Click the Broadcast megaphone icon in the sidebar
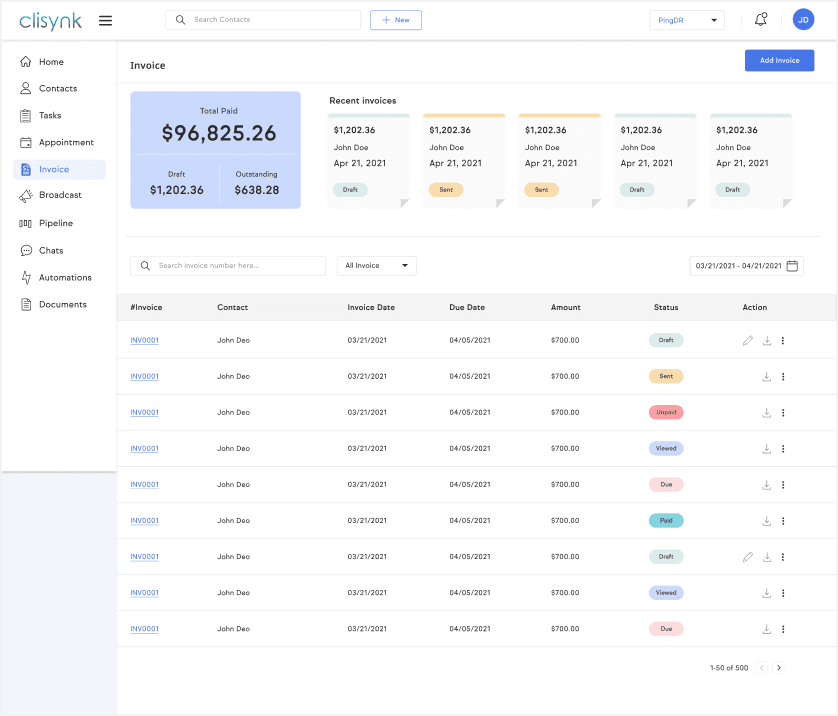 (25, 196)
